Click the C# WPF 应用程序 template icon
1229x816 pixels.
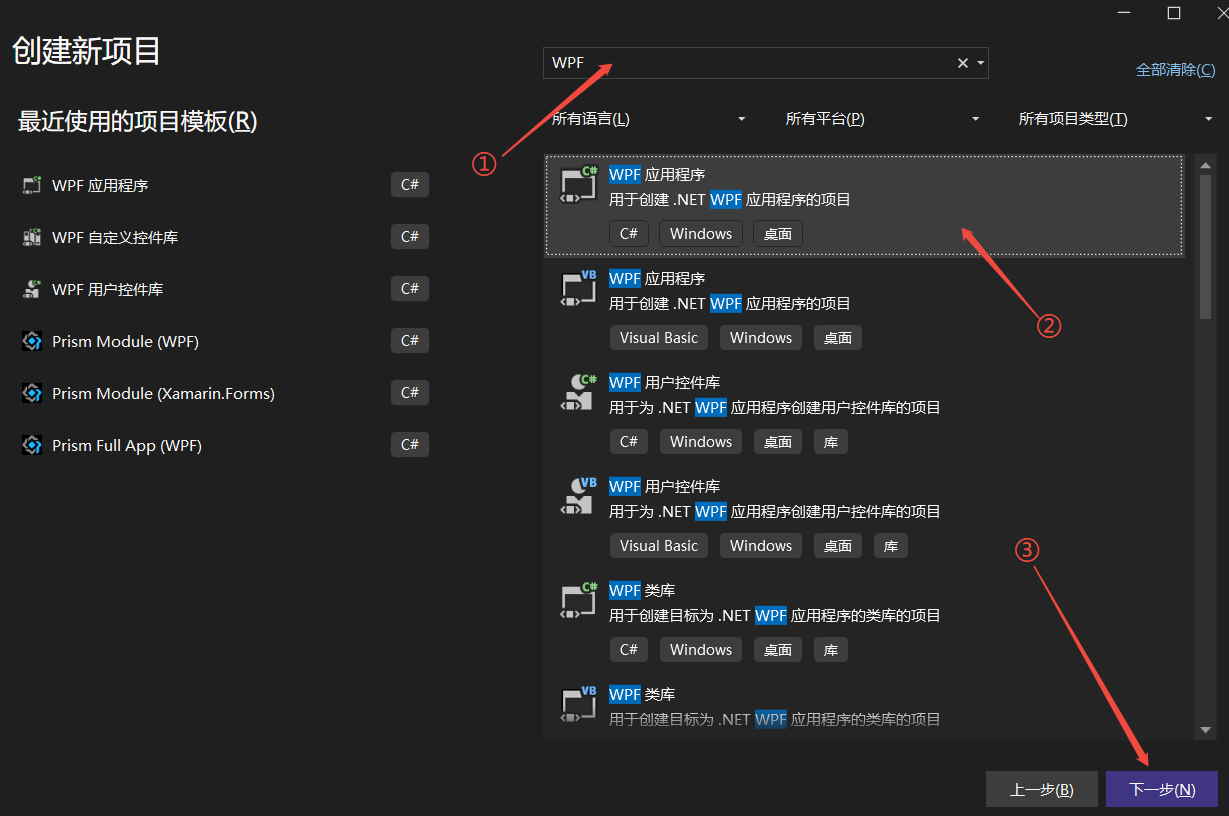click(578, 183)
